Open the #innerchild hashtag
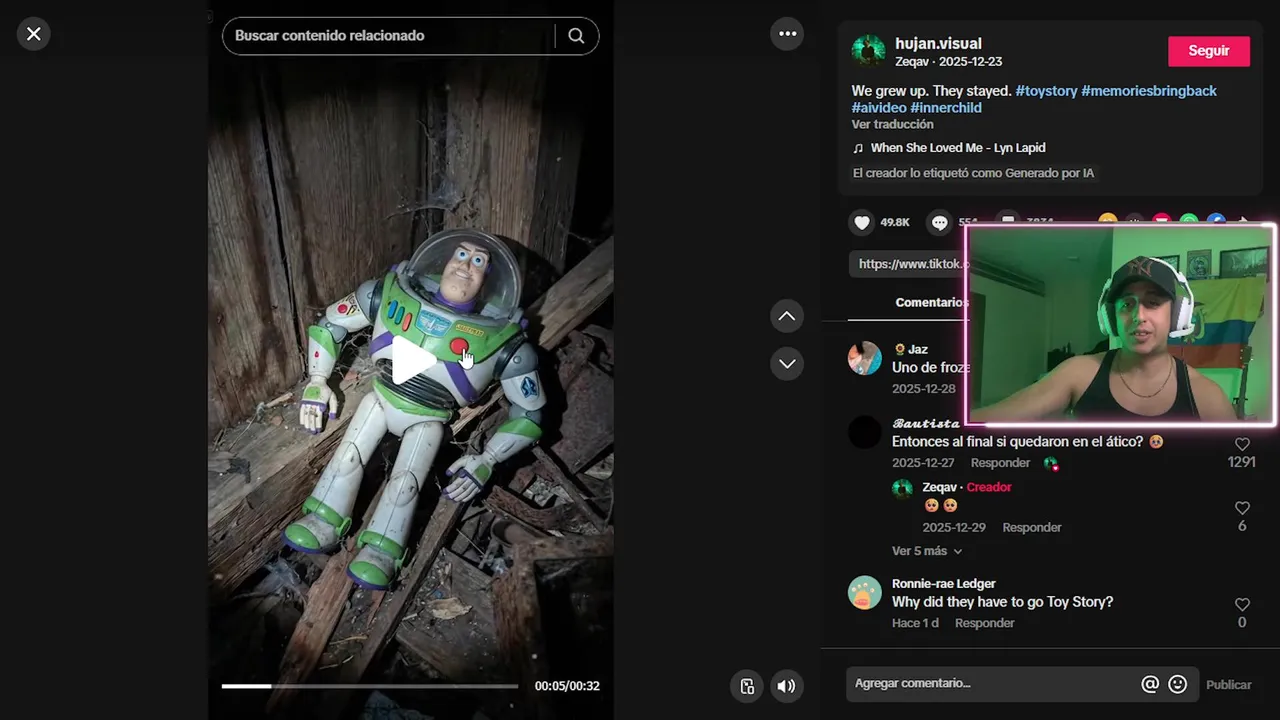Screen dimensions: 1280x720 (x=946, y=108)
